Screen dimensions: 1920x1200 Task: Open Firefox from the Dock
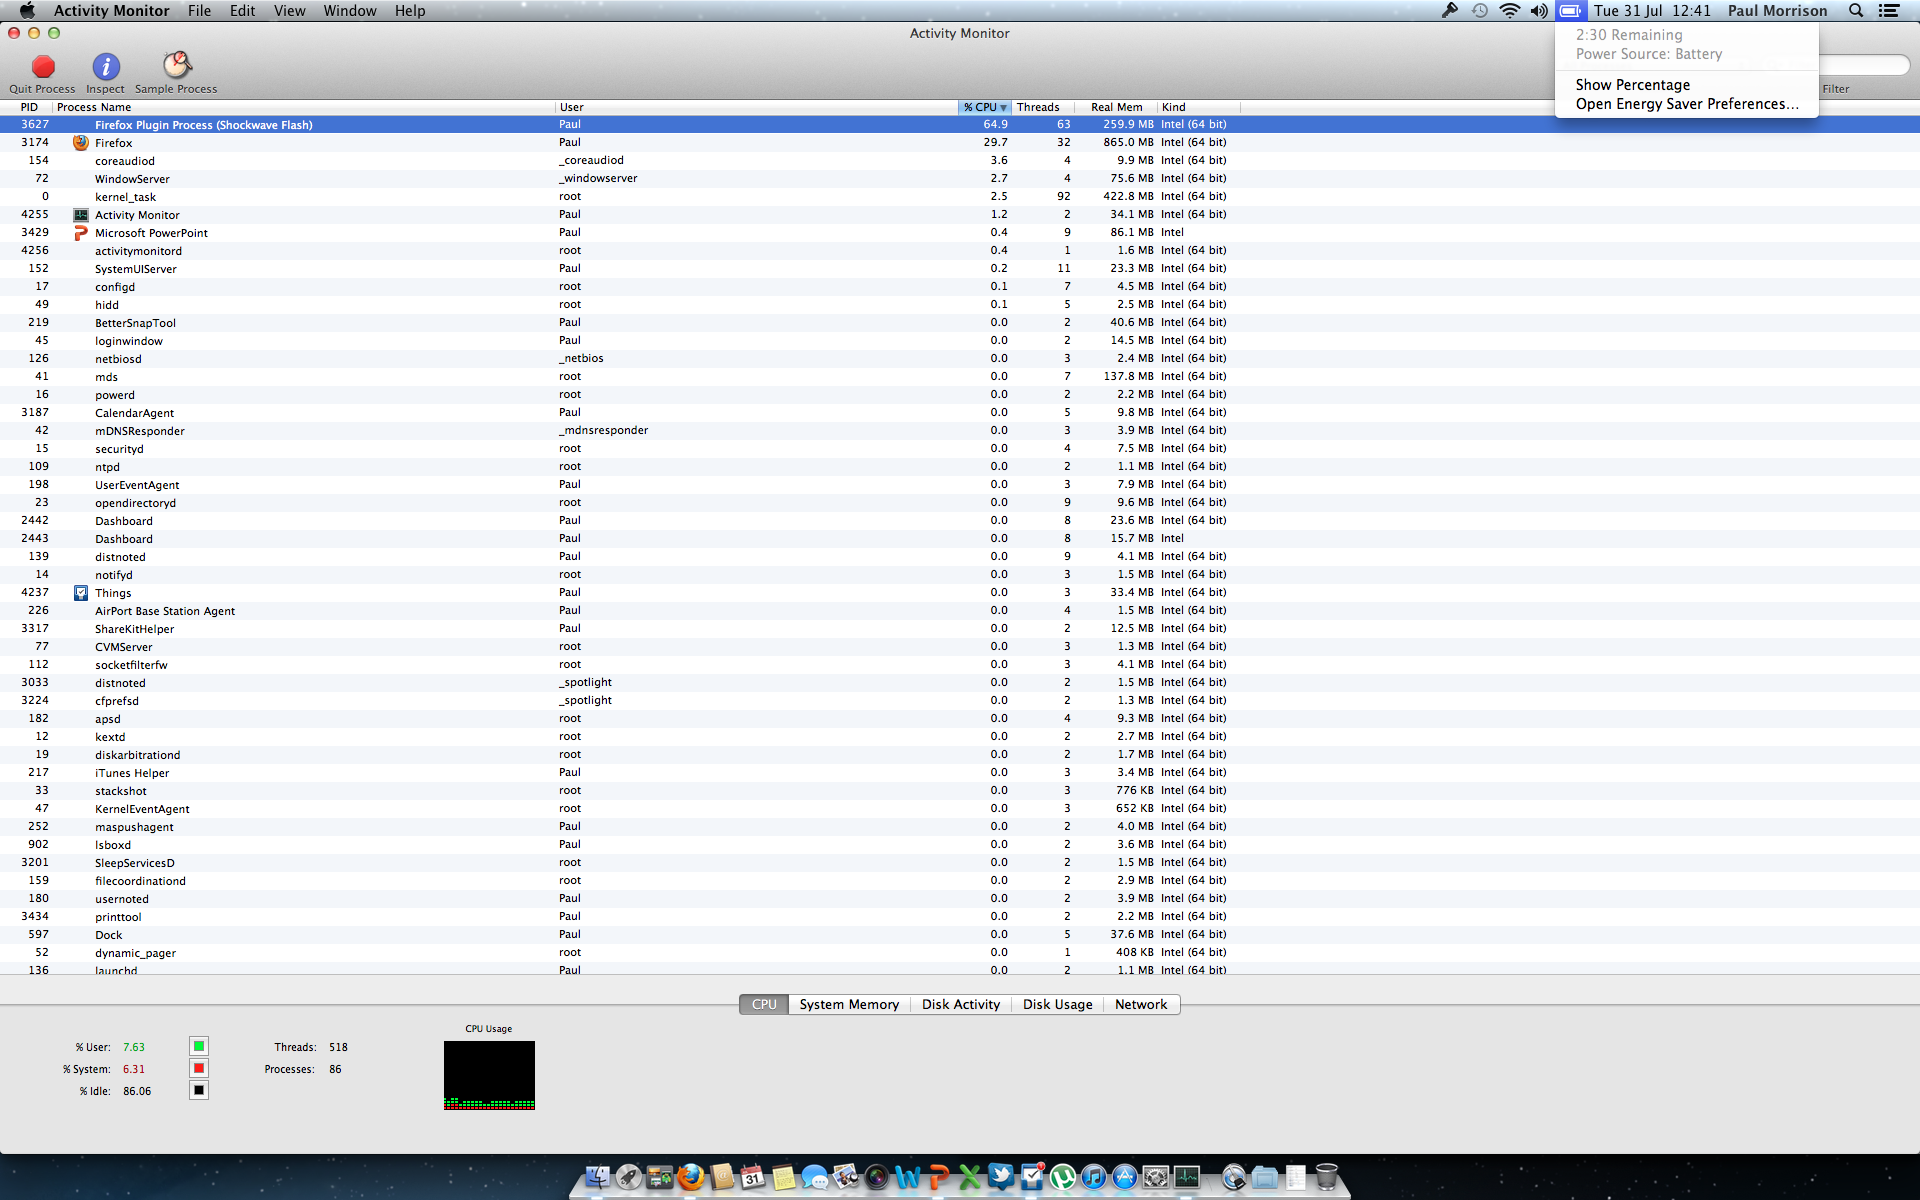[690, 1177]
